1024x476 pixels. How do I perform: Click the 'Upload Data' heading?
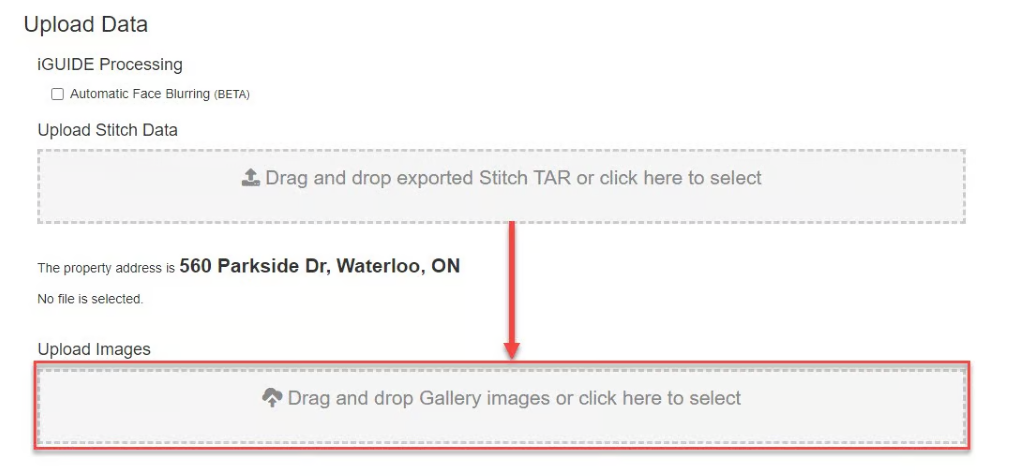click(86, 24)
